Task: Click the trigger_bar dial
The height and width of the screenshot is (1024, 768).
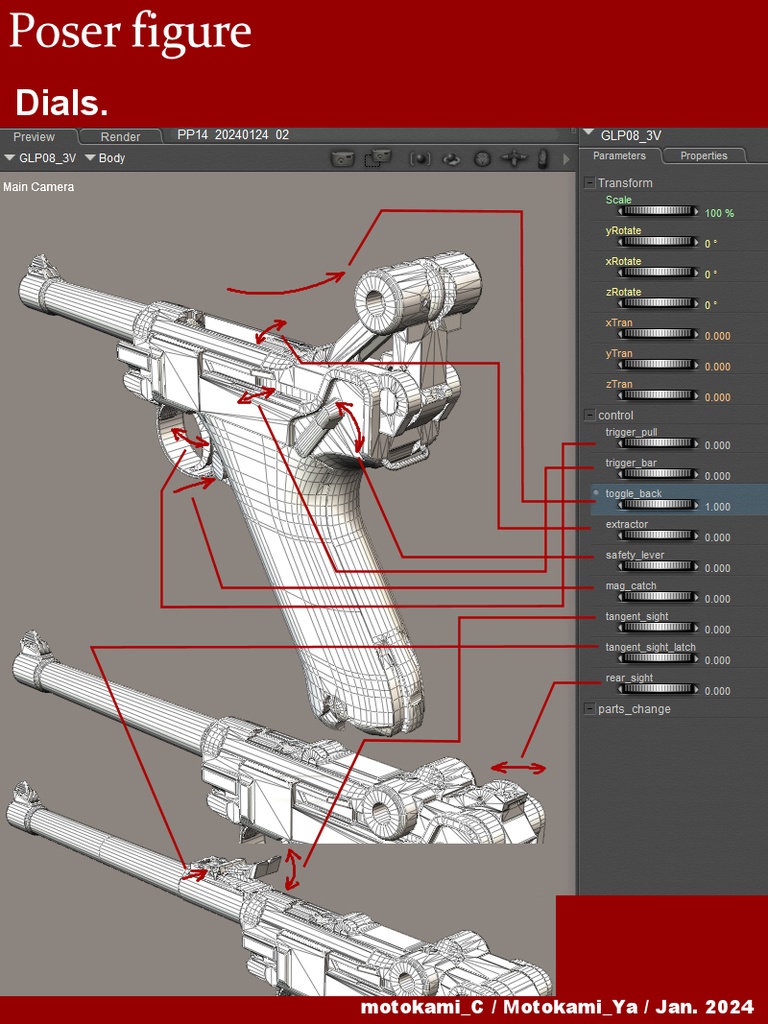Action: (x=658, y=474)
